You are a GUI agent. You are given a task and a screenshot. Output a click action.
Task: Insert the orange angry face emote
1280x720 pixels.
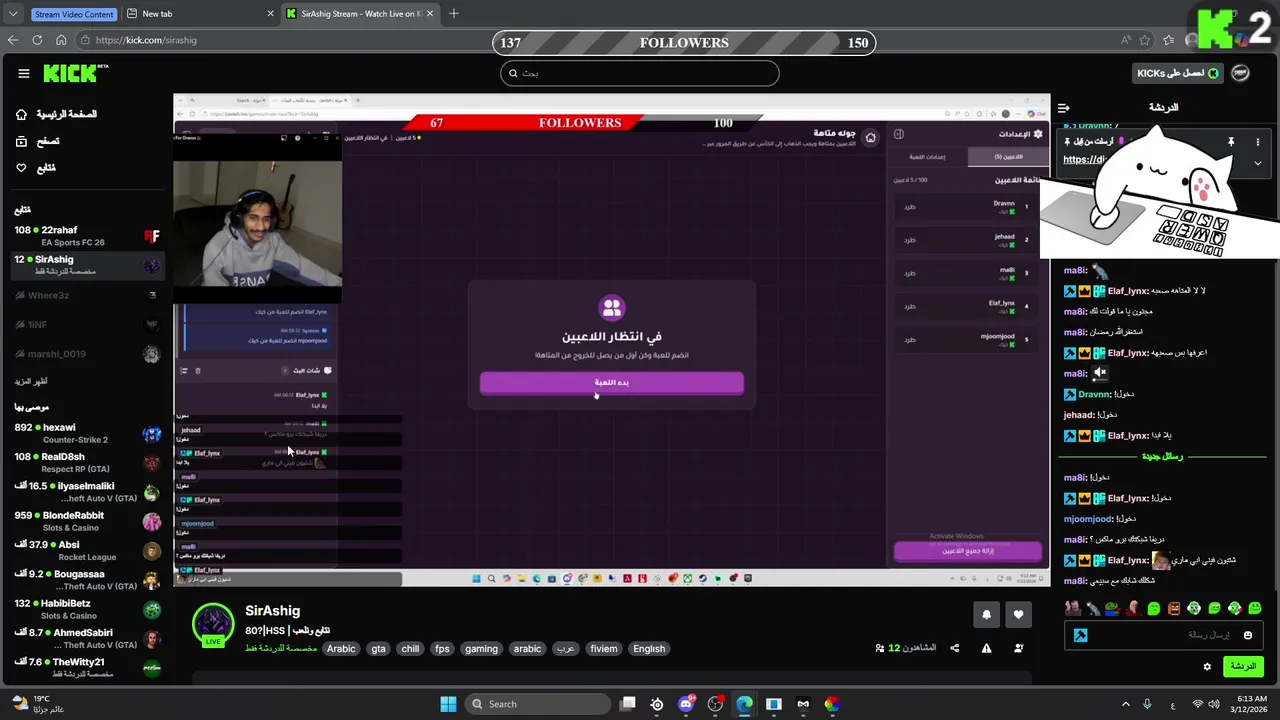coord(1173,608)
